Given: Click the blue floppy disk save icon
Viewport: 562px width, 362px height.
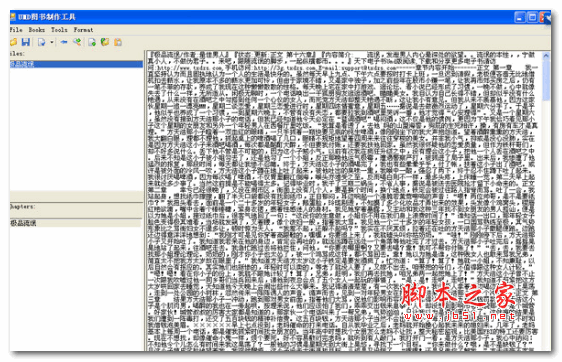Looking at the screenshot, I should [25, 42].
